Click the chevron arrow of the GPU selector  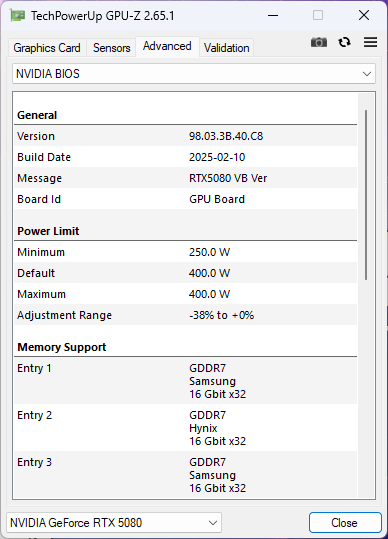[x=213, y=523]
